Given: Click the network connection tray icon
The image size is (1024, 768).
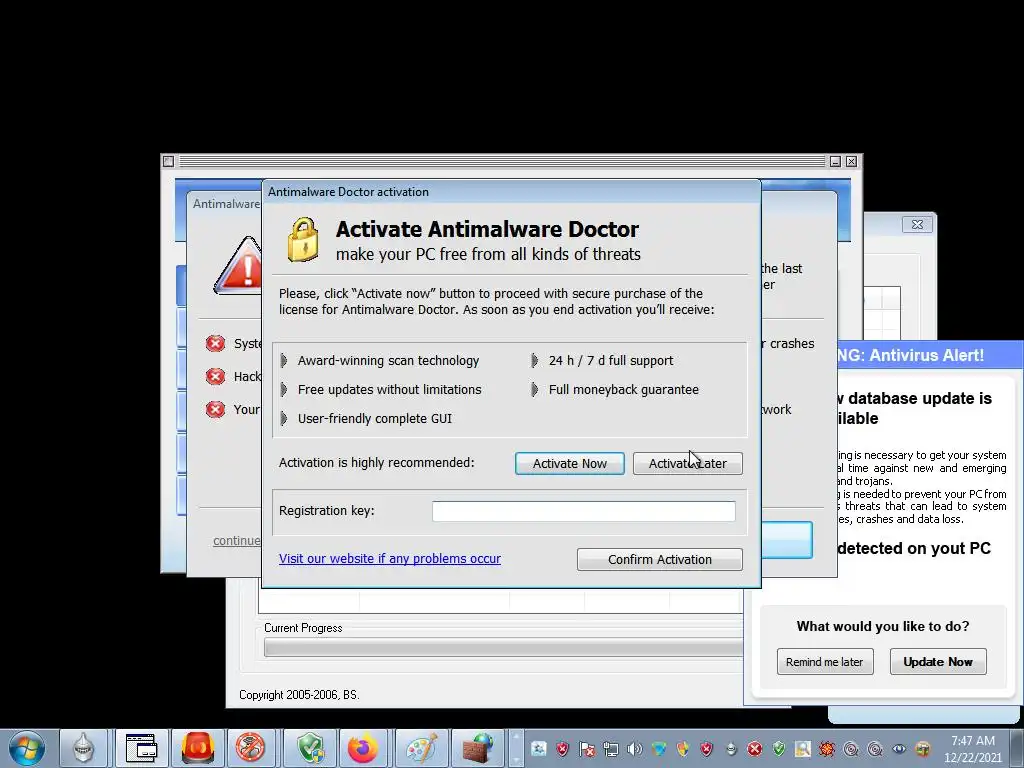Looking at the screenshot, I should click(x=611, y=749).
